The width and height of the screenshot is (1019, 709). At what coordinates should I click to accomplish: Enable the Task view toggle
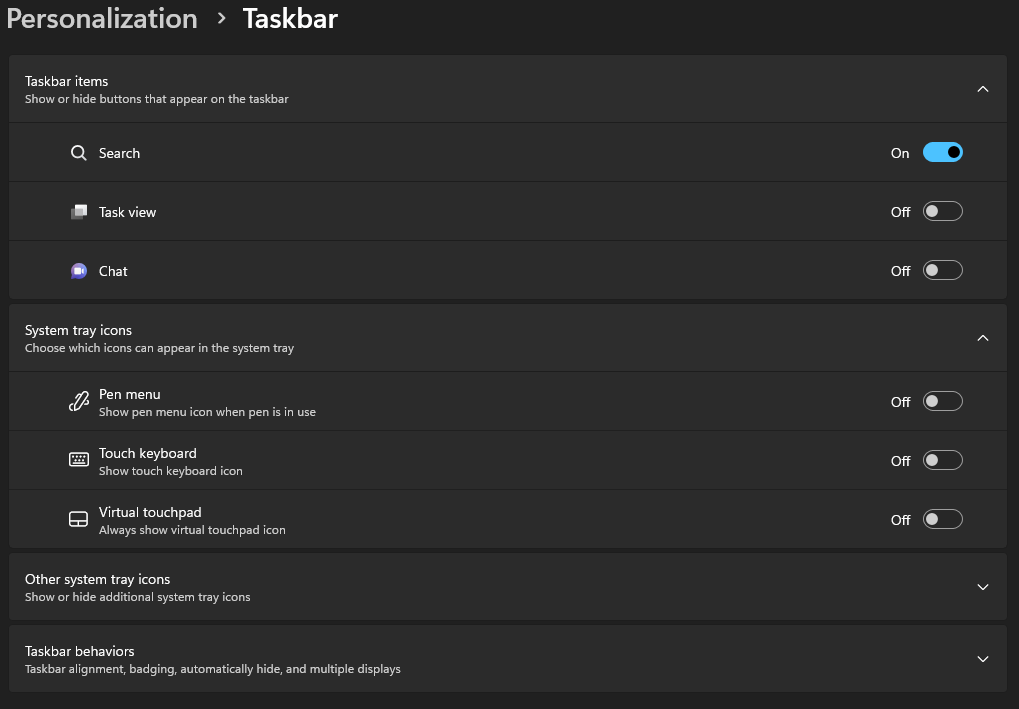(x=942, y=211)
